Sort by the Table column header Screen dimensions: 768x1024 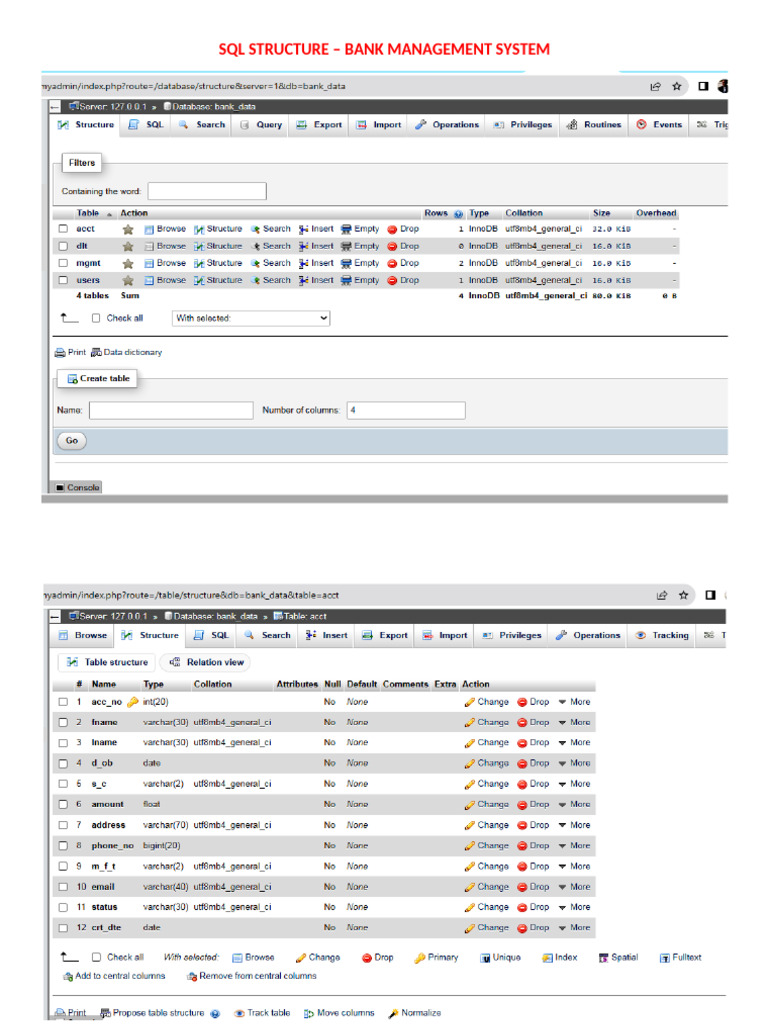tap(88, 214)
